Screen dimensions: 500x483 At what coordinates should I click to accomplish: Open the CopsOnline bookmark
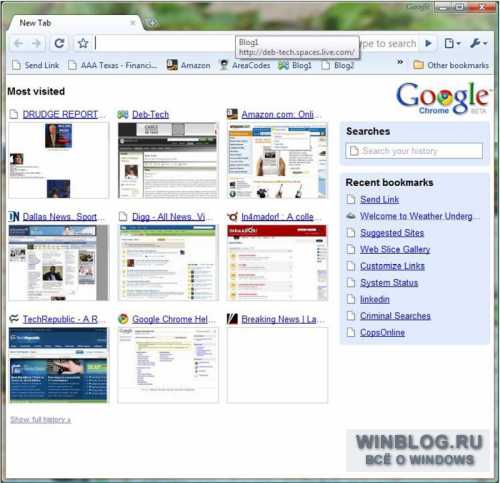pyautogui.click(x=382, y=332)
